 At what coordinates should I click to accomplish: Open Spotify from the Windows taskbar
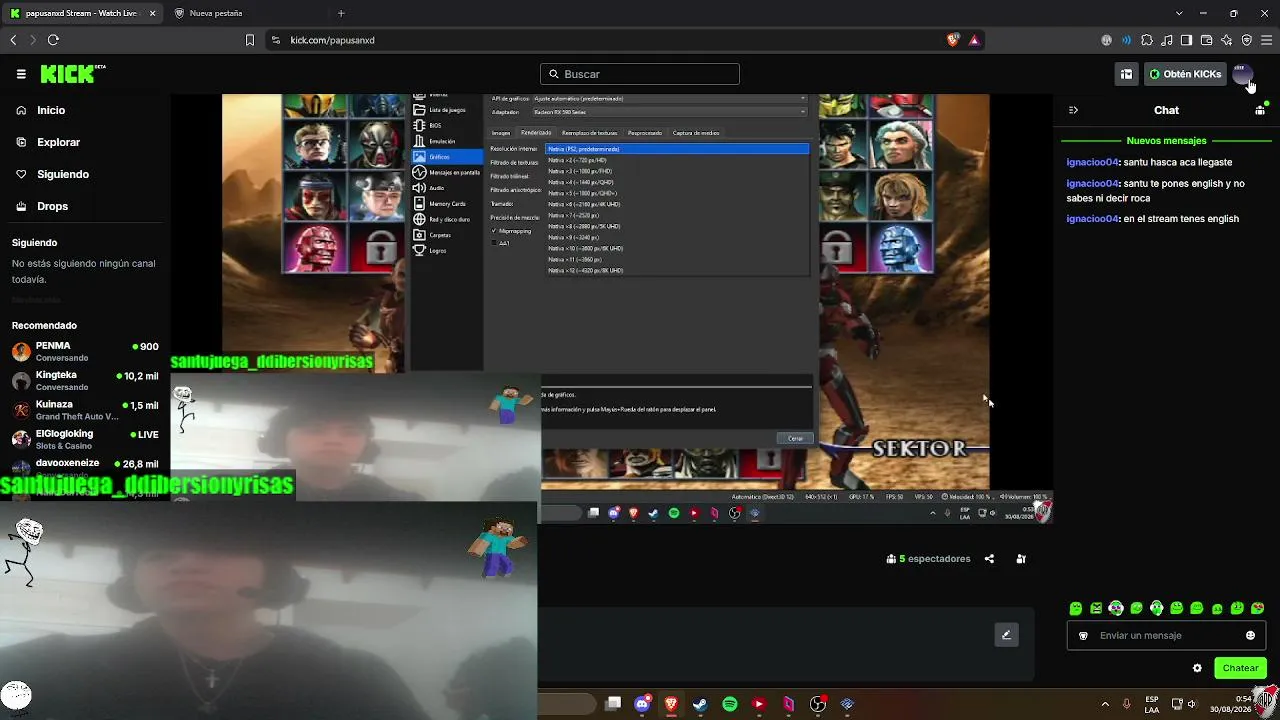point(730,704)
